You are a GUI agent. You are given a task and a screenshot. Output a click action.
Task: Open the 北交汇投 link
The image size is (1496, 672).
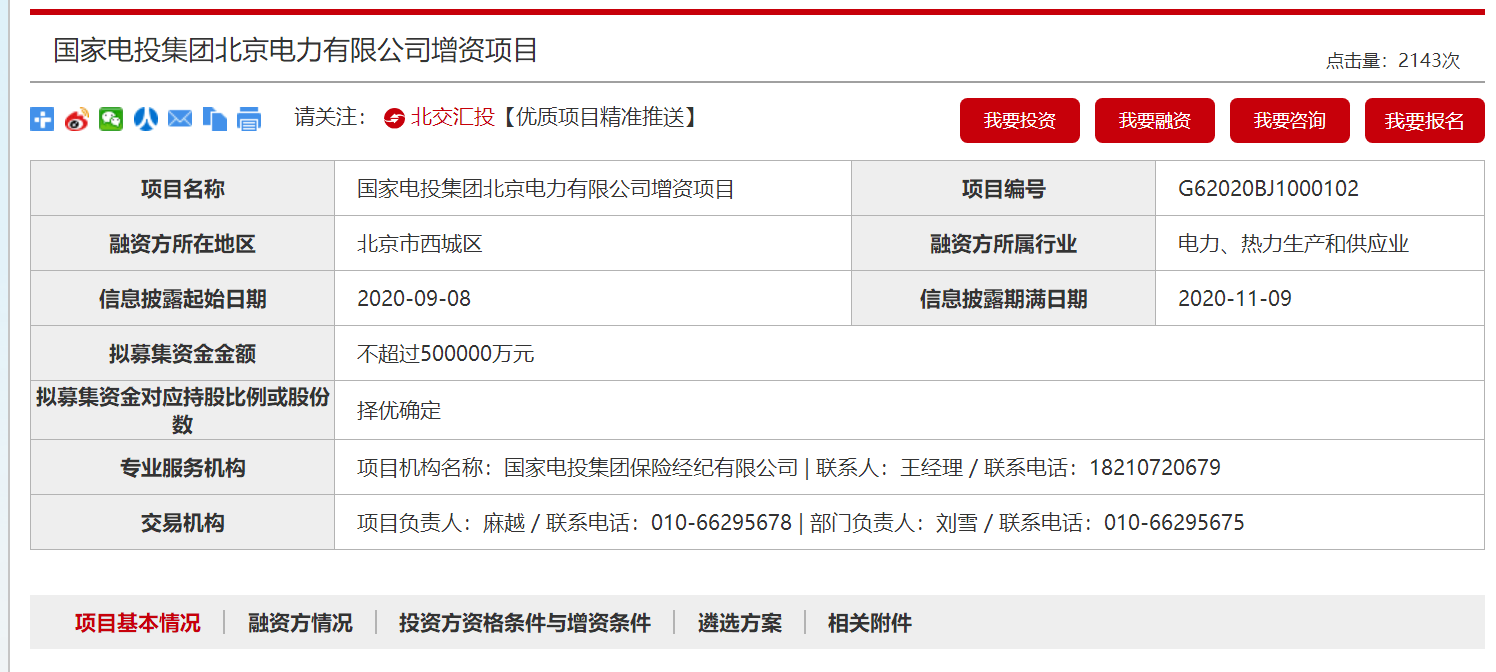[453, 117]
